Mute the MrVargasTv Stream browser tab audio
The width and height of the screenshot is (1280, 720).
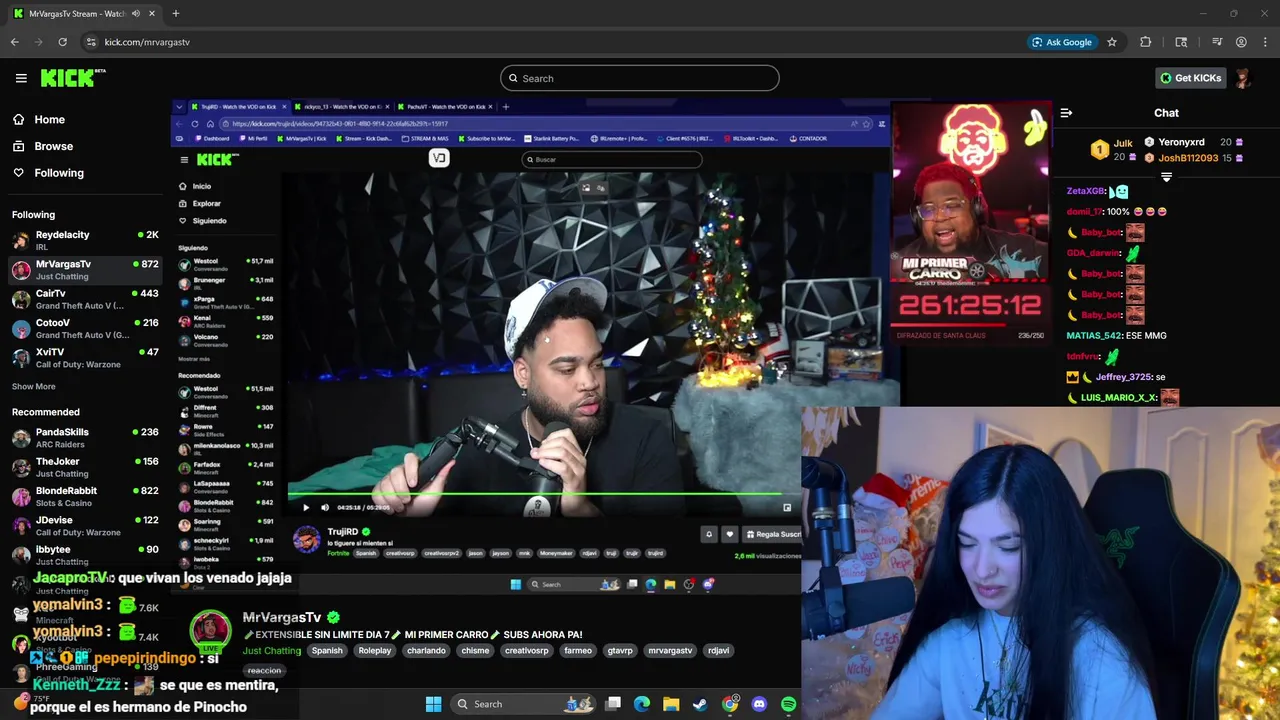click(x=136, y=14)
